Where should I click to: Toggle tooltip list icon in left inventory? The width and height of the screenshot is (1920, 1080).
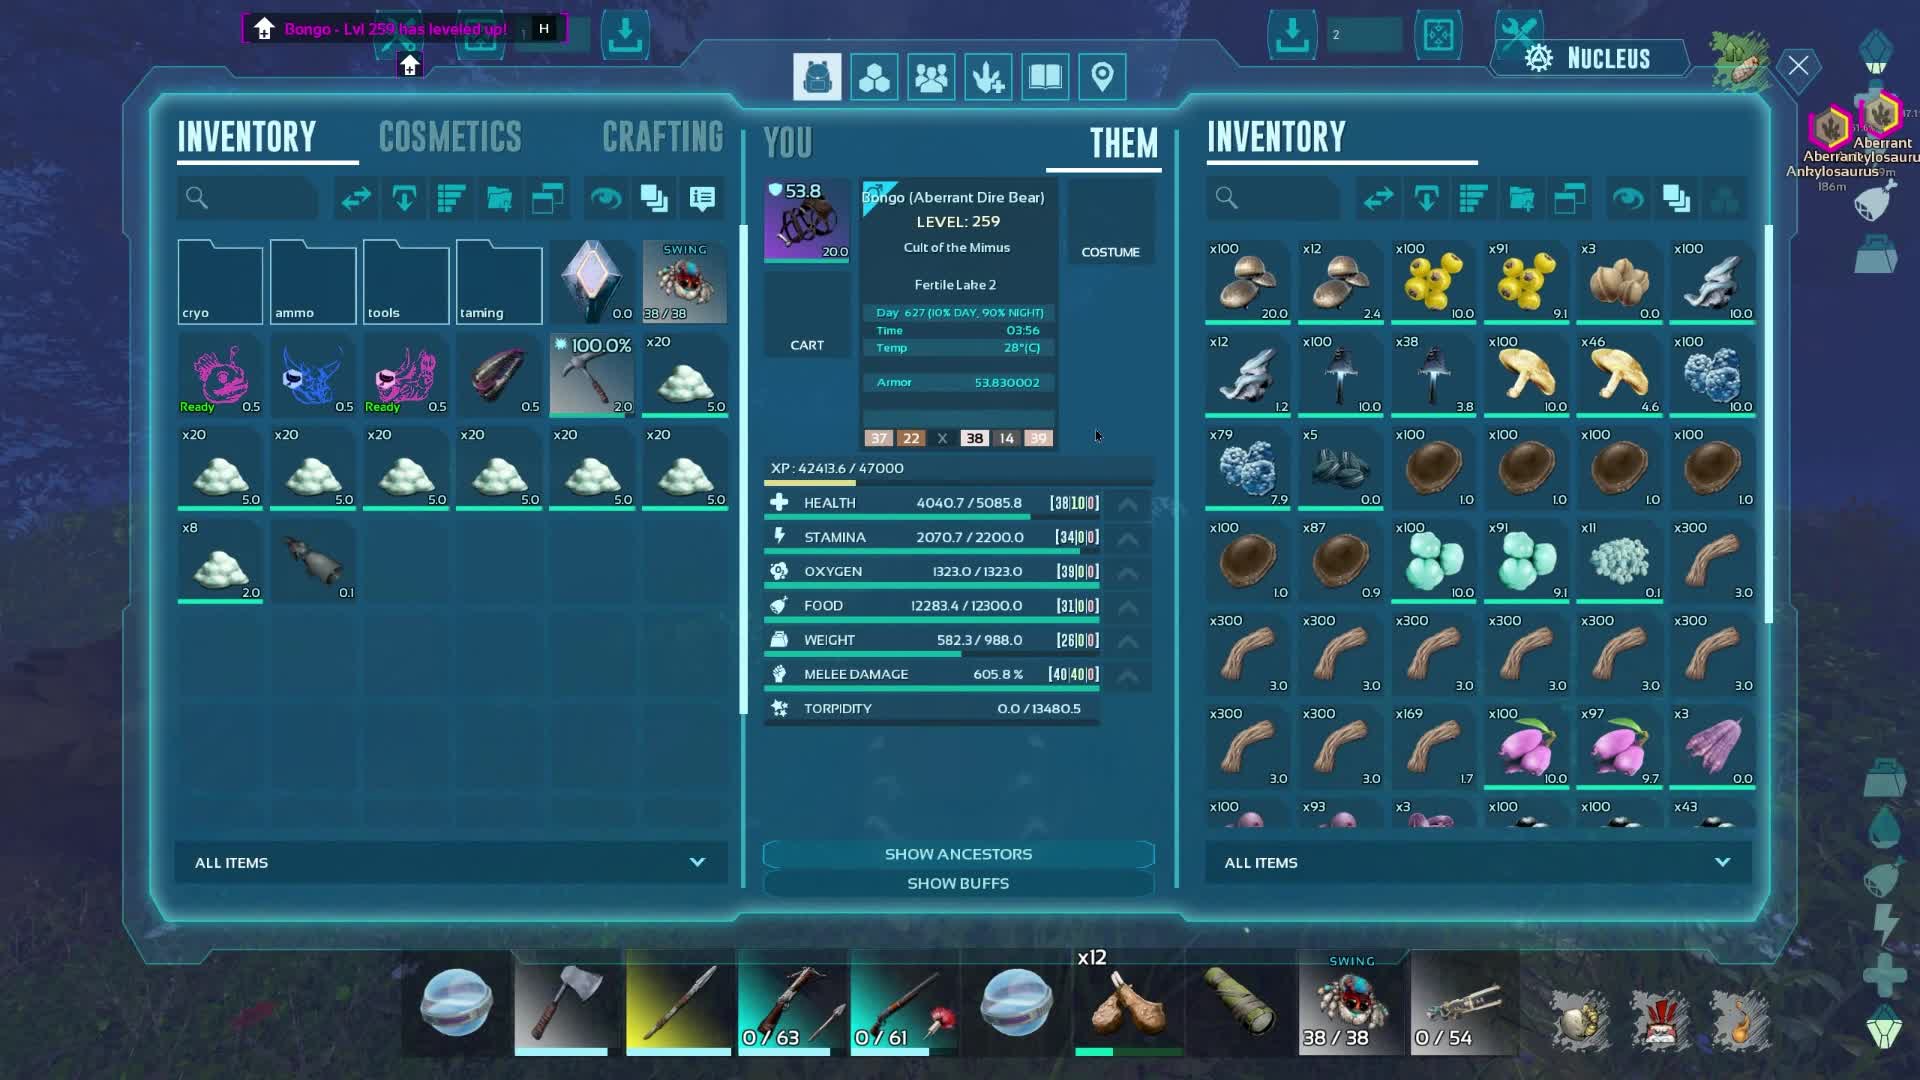[702, 199]
